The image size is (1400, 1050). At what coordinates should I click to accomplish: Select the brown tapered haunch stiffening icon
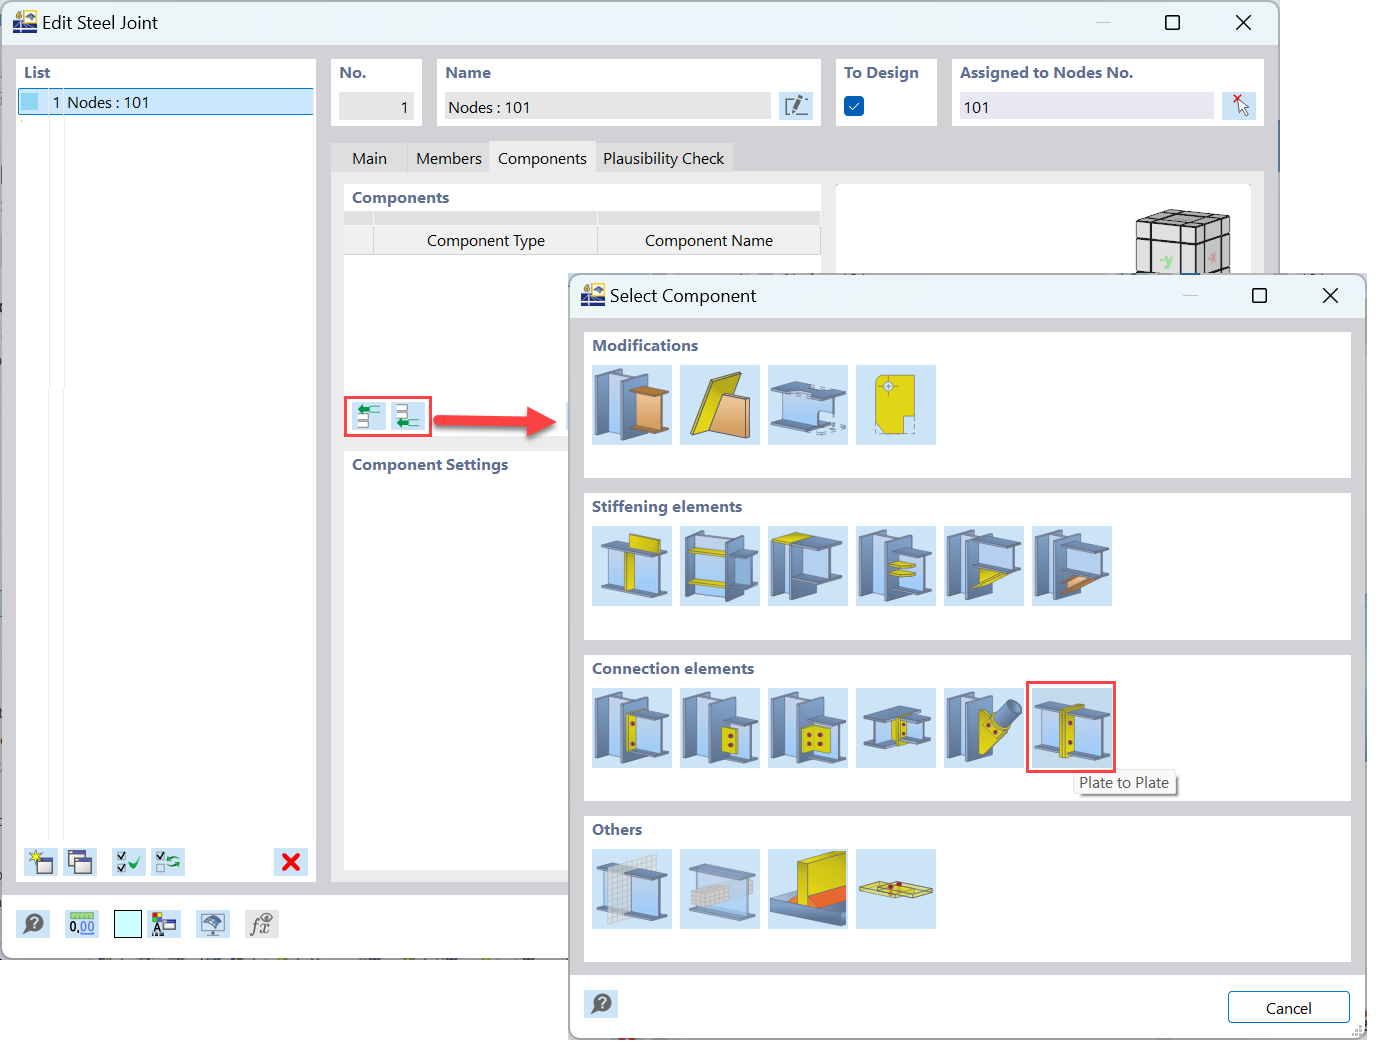(x=1072, y=566)
